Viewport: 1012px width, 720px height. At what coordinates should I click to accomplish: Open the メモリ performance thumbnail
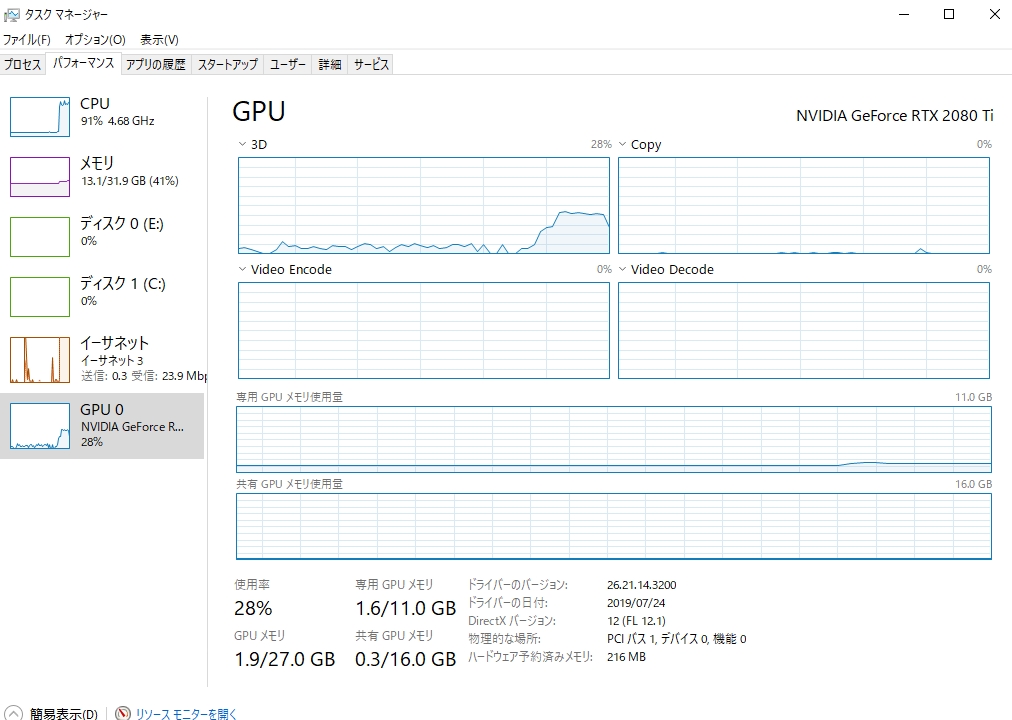coord(40,176)
